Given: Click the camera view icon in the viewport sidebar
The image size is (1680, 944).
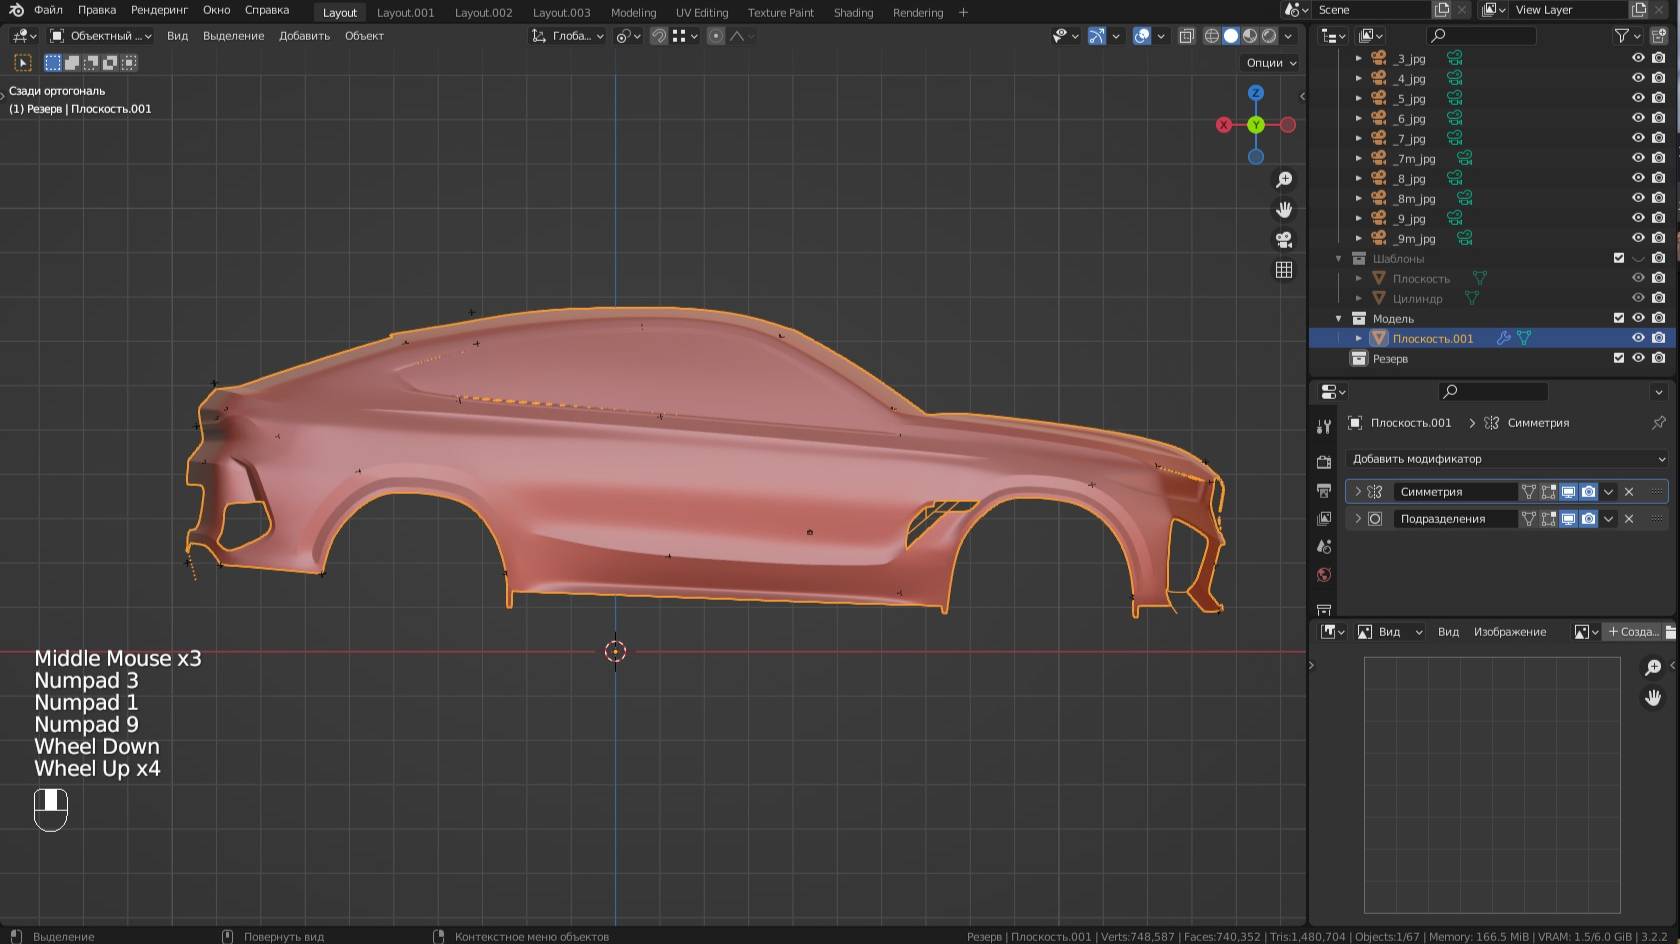Looking at the screenshot, I should pos(1283,239).
